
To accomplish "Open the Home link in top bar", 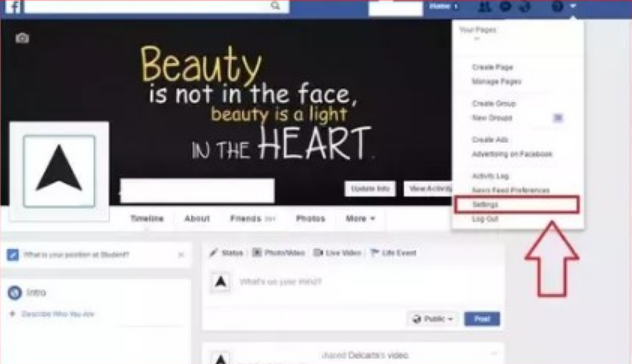I will point(440,6).
